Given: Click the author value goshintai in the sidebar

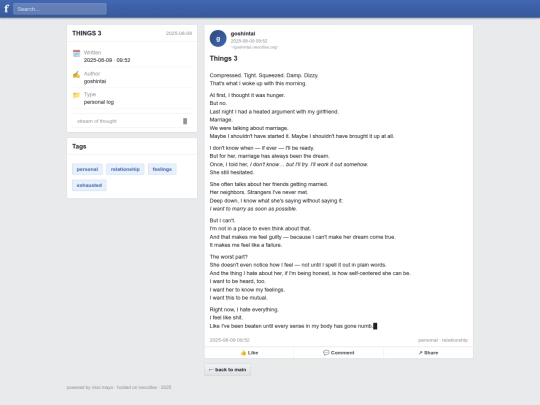Looking at the screenshot, I should (95, 81).
